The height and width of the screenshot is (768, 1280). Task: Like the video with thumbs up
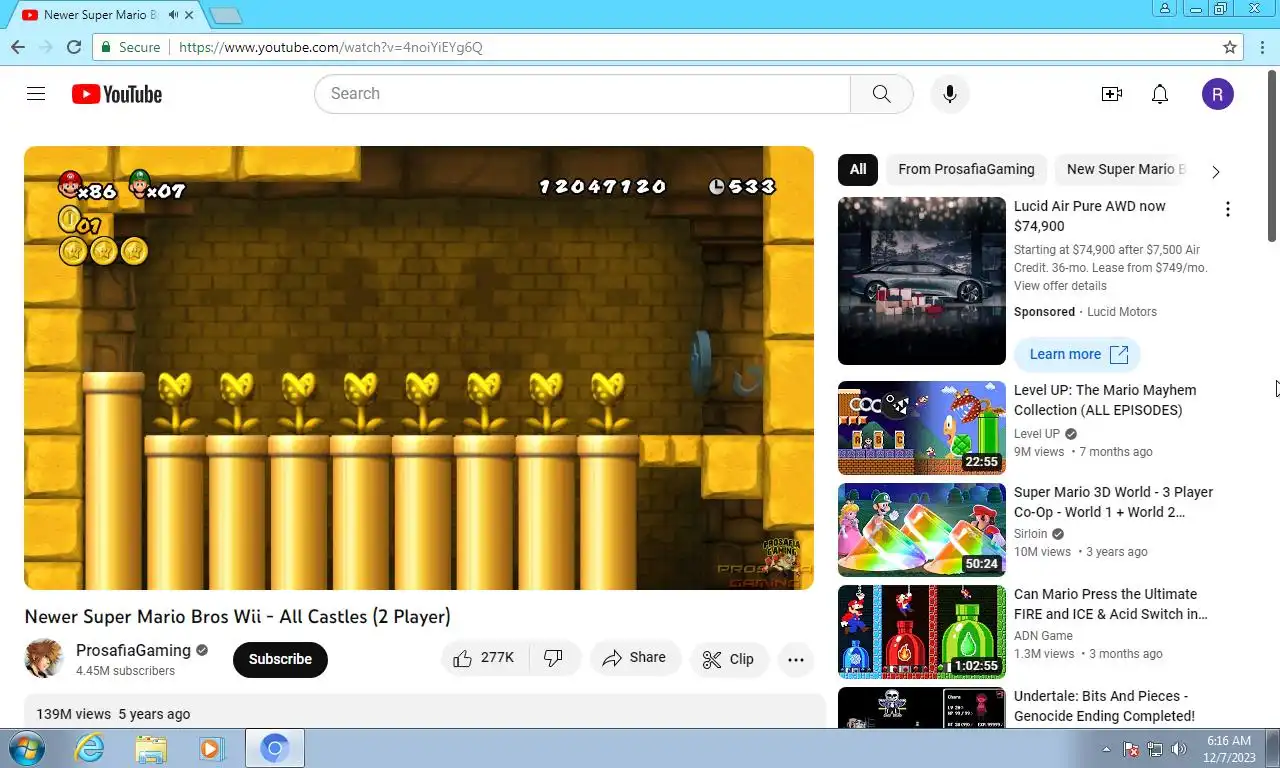(484, 658)
